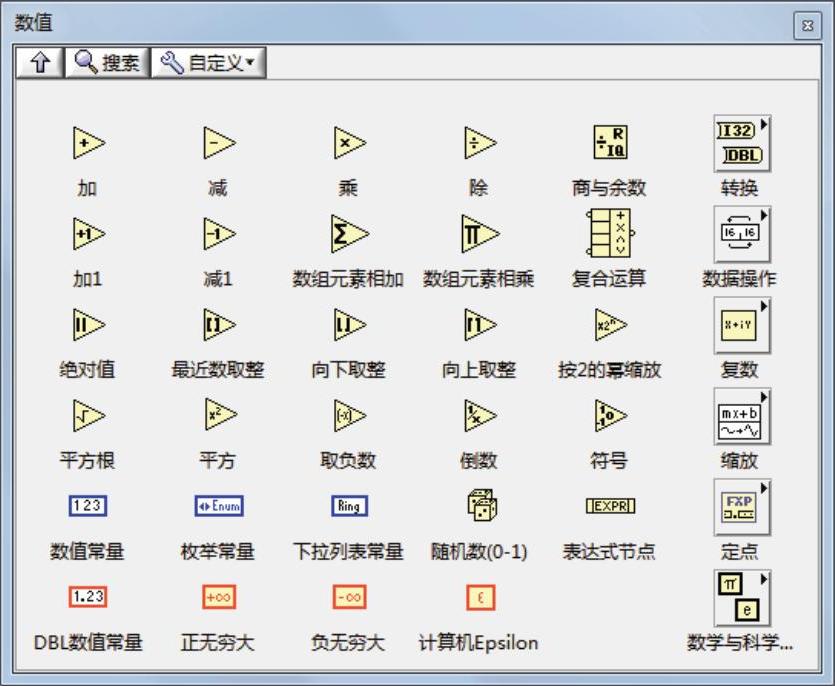Pick the 向上取整 ceiling icon

coord(480,325)
